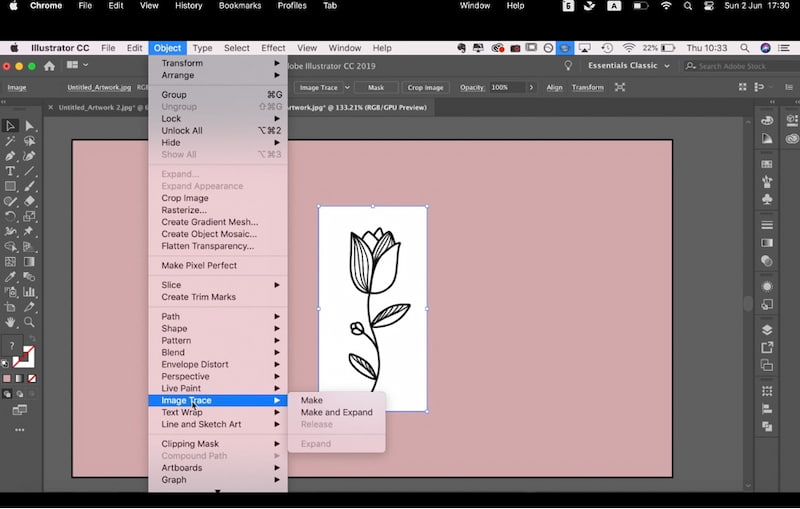The height and width of the screenshot is (509, 800).
Task: Select the Paintbrush tool
Action: tap(29, 186)
